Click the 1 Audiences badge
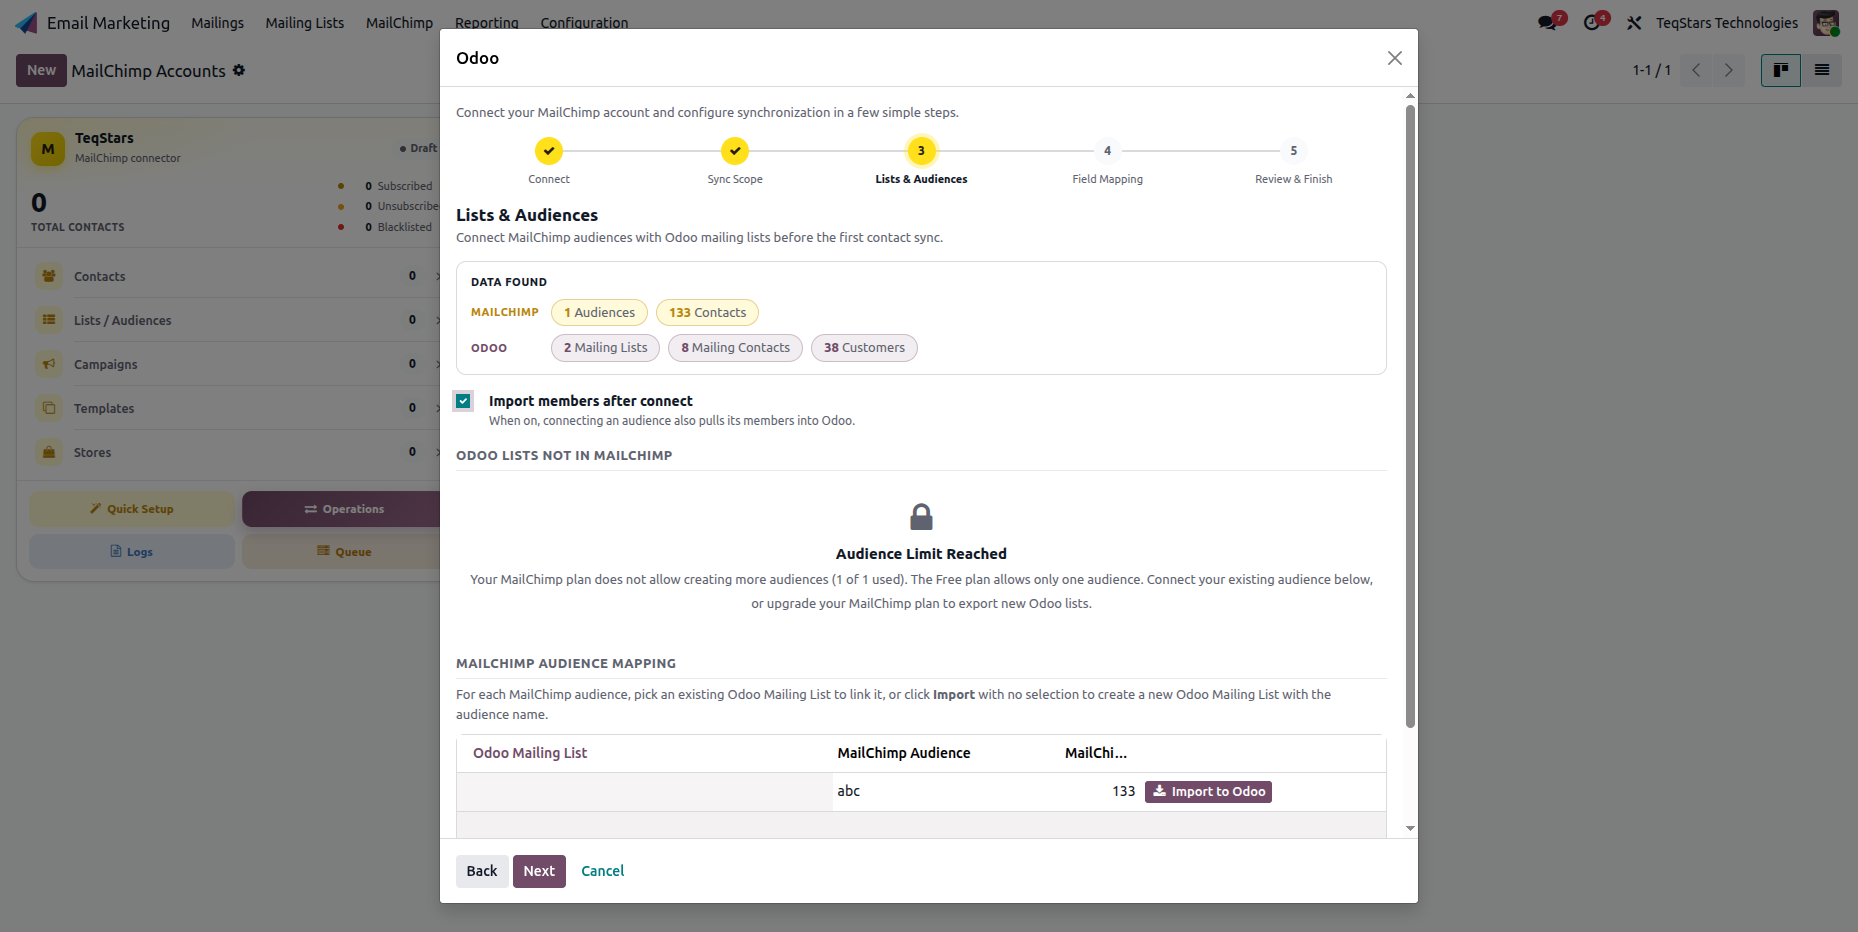Image resolution: width=1858 pixels, height=932 pixels. 599,313
